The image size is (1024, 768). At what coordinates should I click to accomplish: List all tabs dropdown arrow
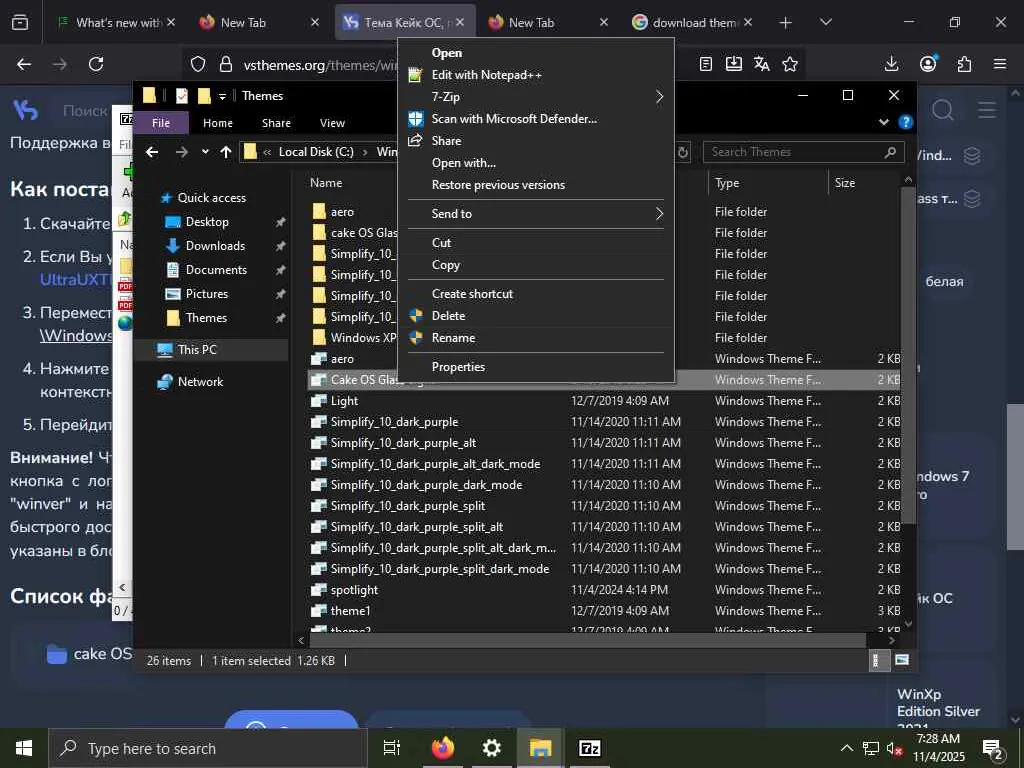click(x=826, y=23)
